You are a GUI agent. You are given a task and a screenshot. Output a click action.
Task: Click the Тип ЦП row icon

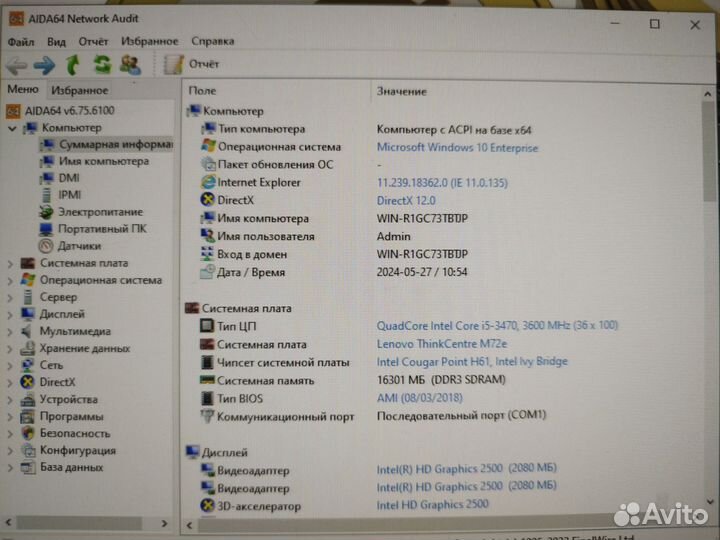tap(207, 326)
